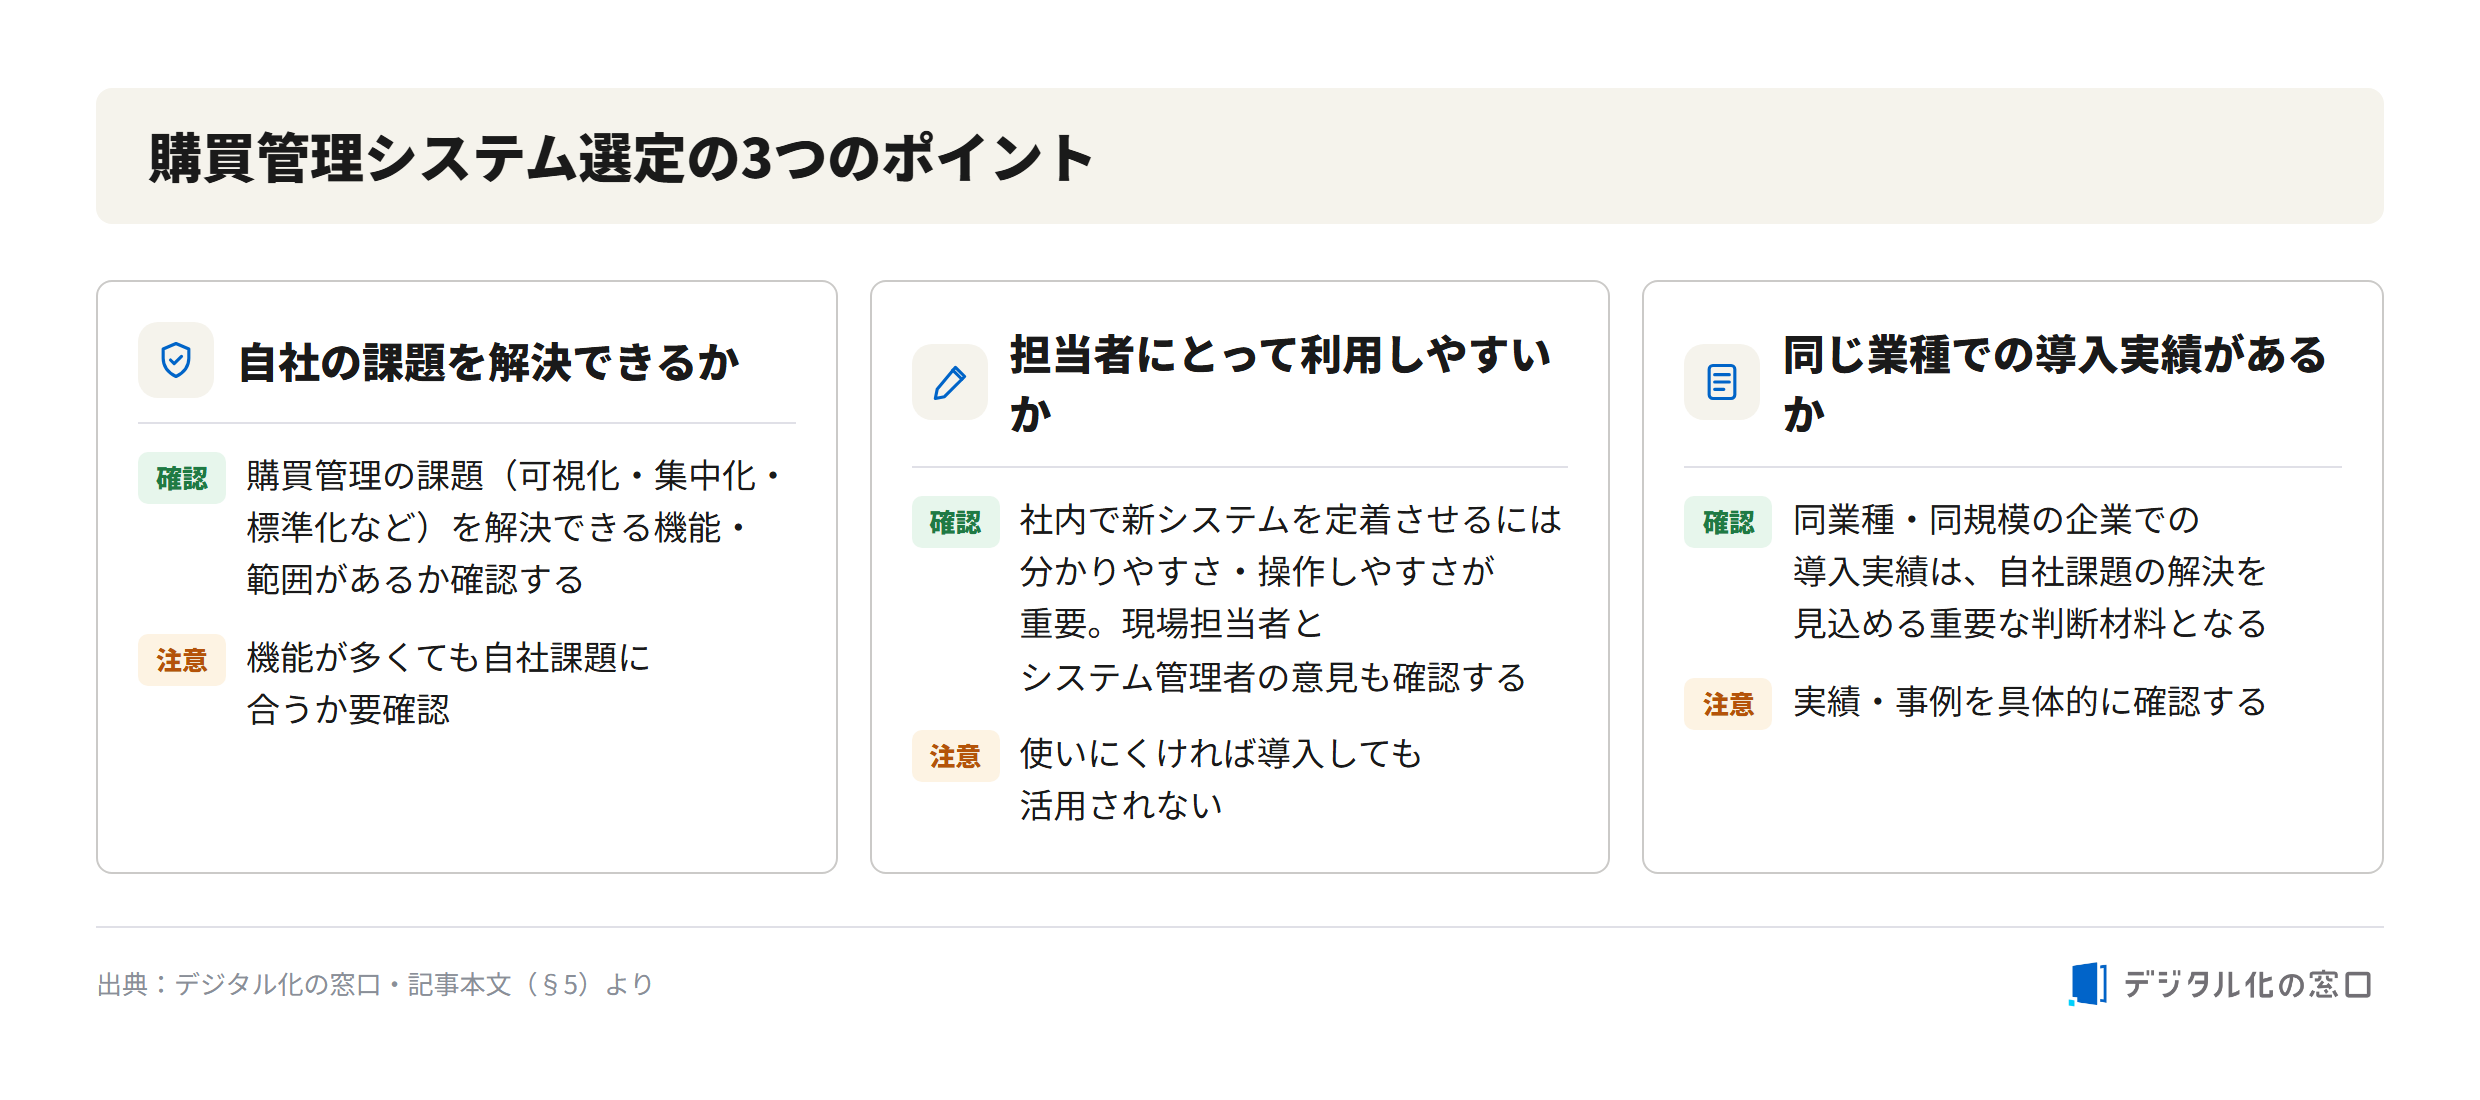This screenshot has height=1100, width=2480.
Task: Click the paragraph starting 社内で新システムを定着させるには
Action: [1290, 599]
